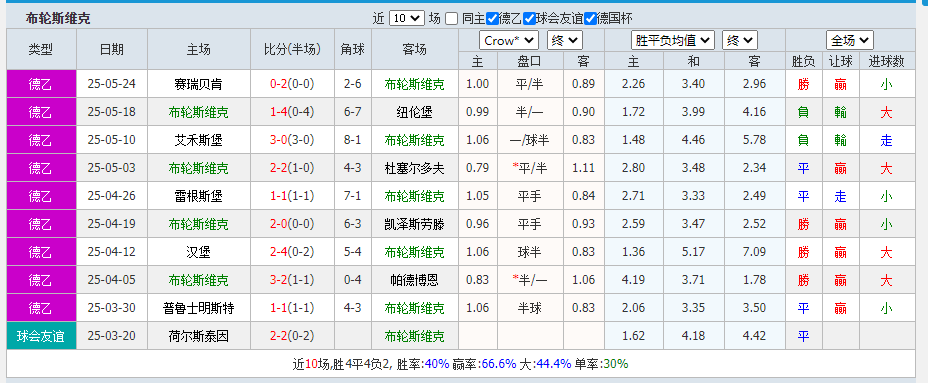Open home team 荷尔斯泰因

pyautogui.click(x=198, y=336)
